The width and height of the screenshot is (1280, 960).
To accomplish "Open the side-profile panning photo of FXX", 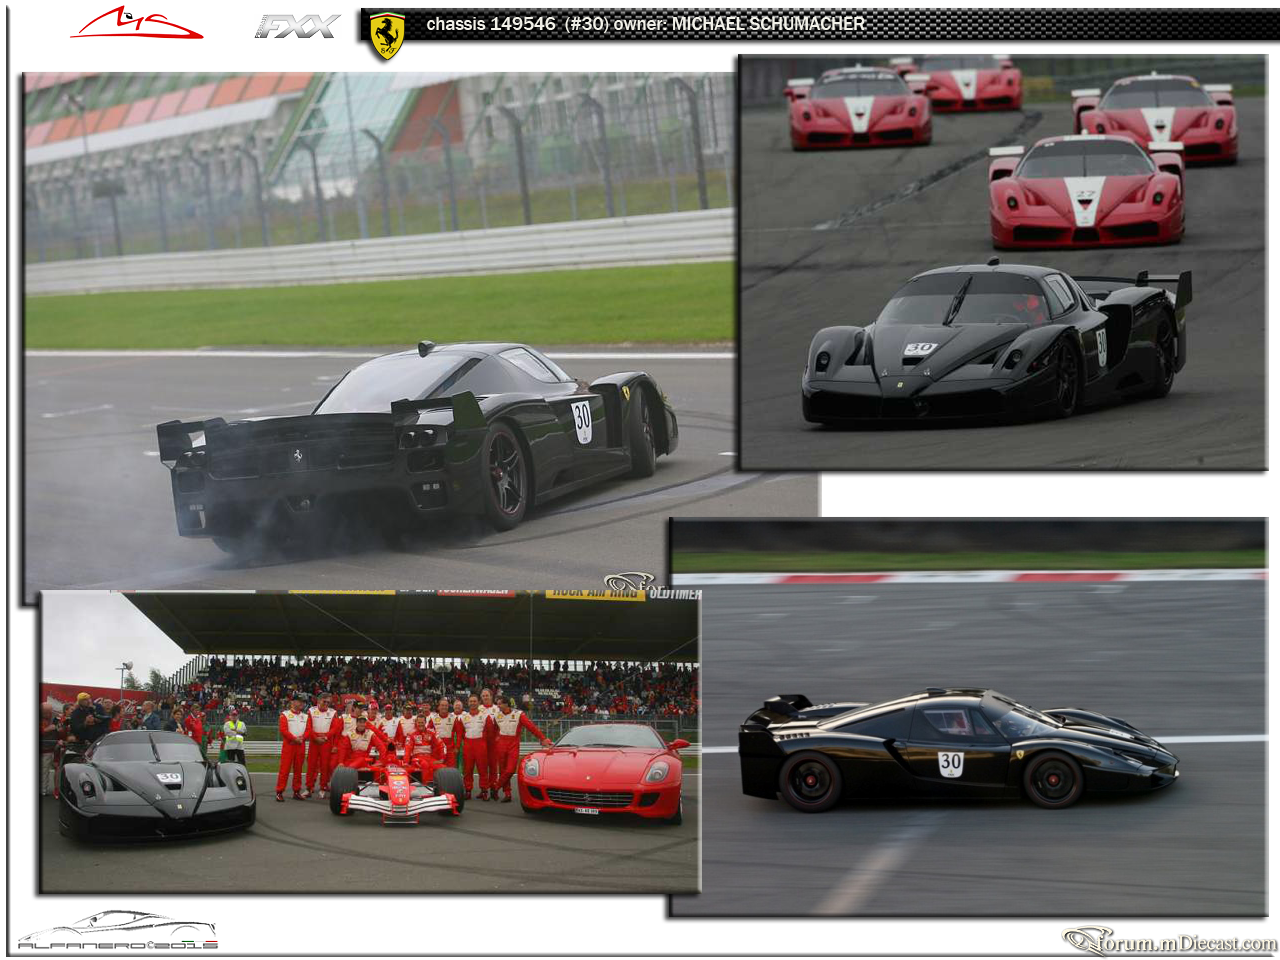I will pyautogui.click(x=968, y=716).
